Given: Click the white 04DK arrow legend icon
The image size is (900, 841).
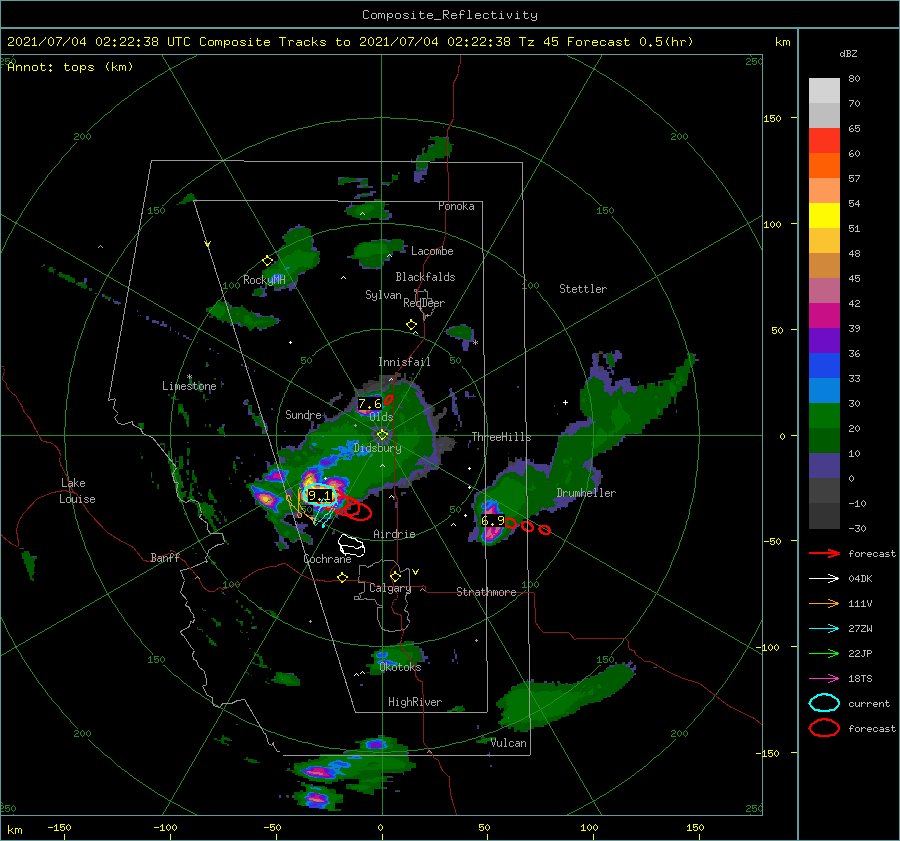Looking at the screenshot, I should click(824, 578).
